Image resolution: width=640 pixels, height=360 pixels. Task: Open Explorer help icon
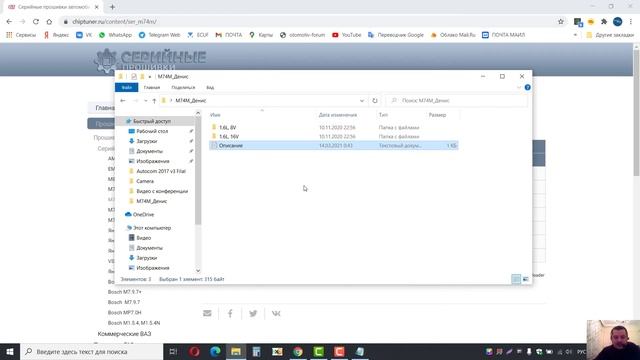(527, 87)
